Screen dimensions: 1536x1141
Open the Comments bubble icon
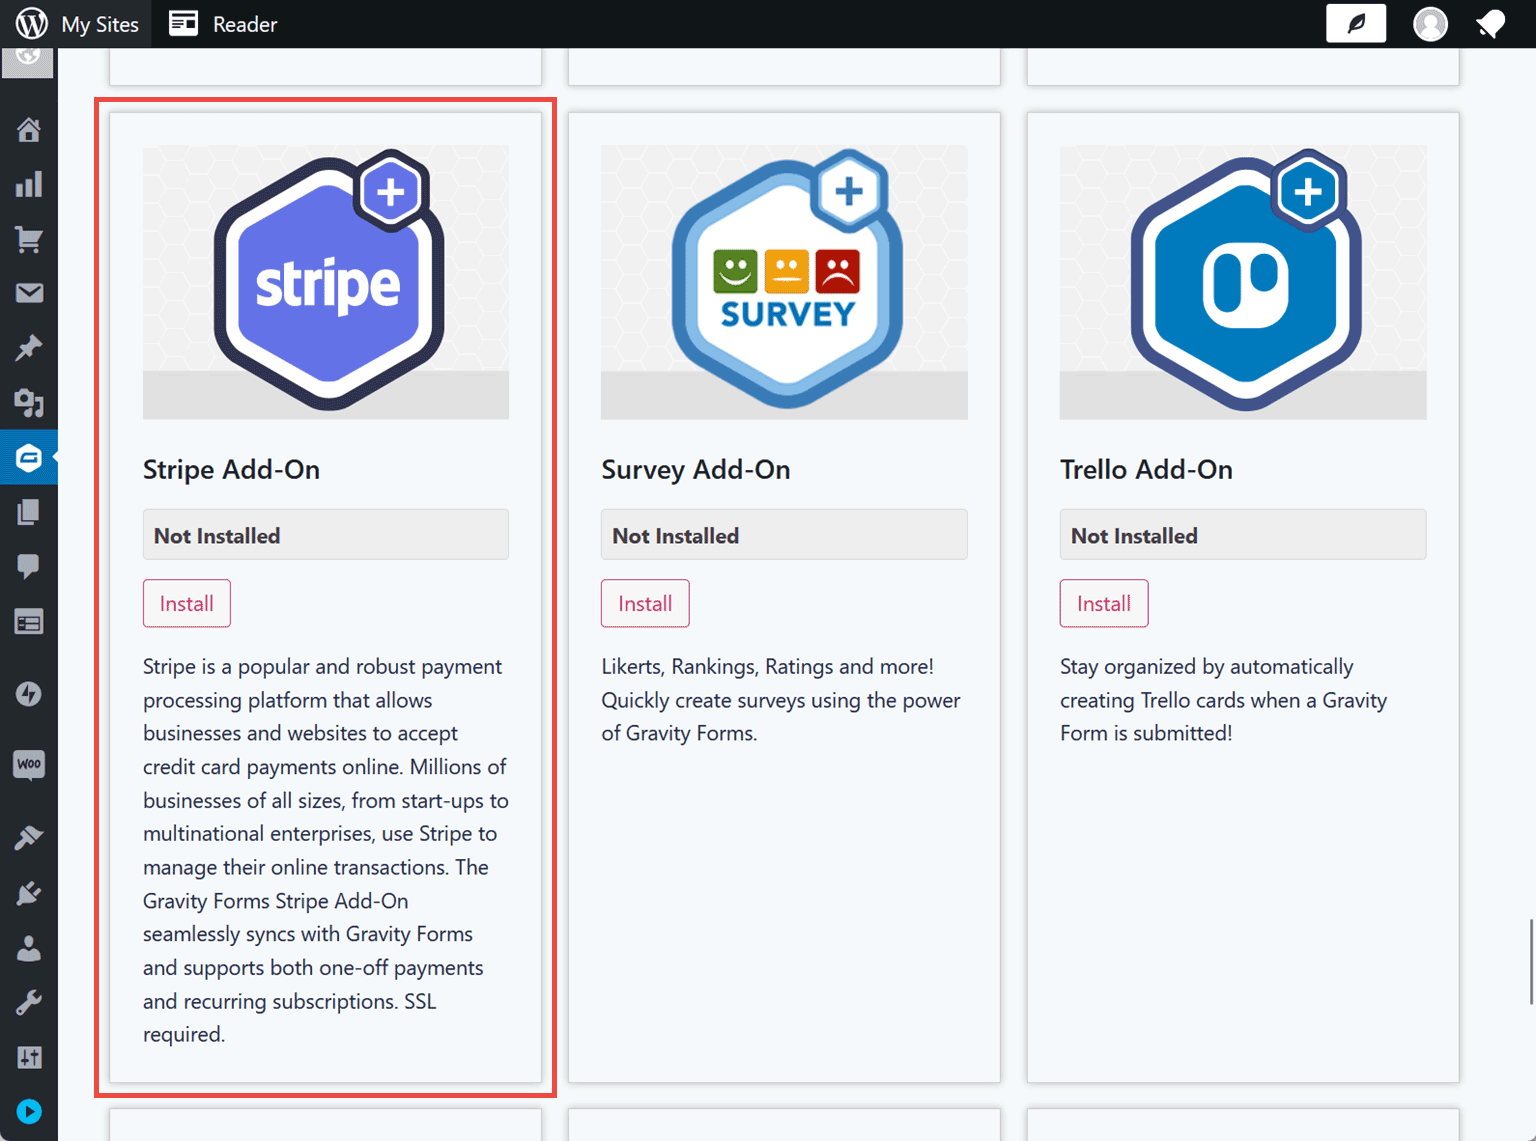point(29,567)
